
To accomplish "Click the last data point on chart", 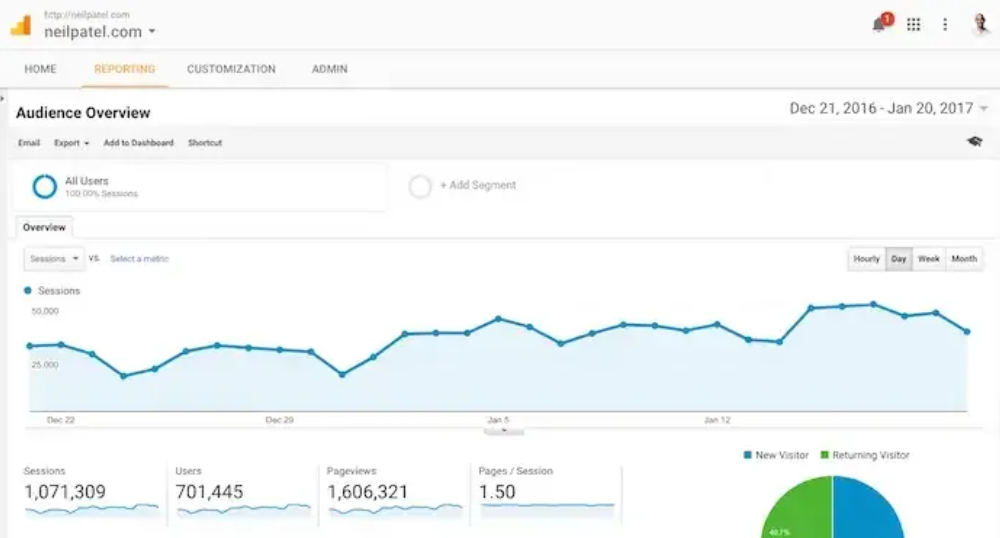I will click(967, 331).
